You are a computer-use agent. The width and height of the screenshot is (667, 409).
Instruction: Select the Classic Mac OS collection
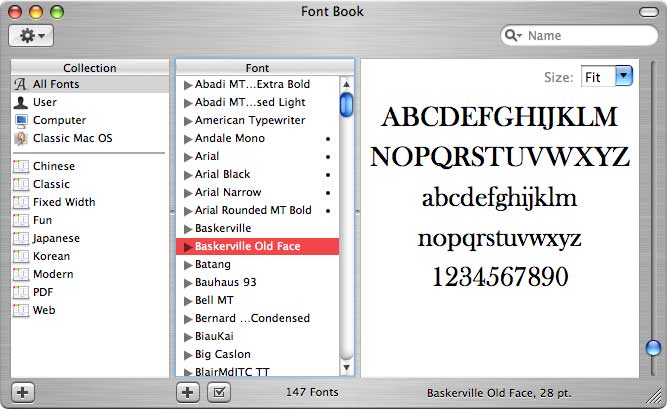(72, 138)
